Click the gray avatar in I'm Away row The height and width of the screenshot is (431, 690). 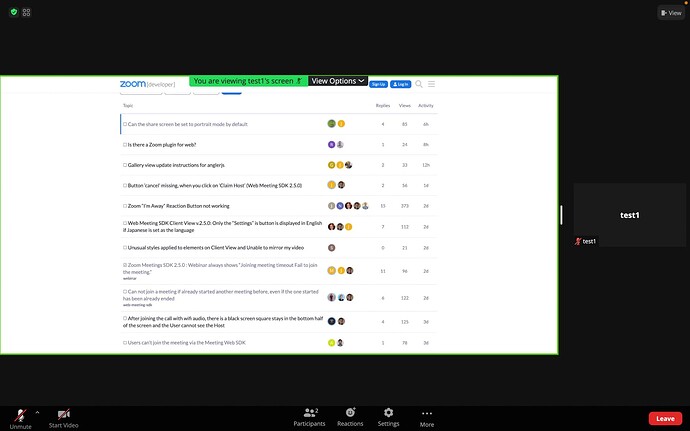(x=332, y=206)
